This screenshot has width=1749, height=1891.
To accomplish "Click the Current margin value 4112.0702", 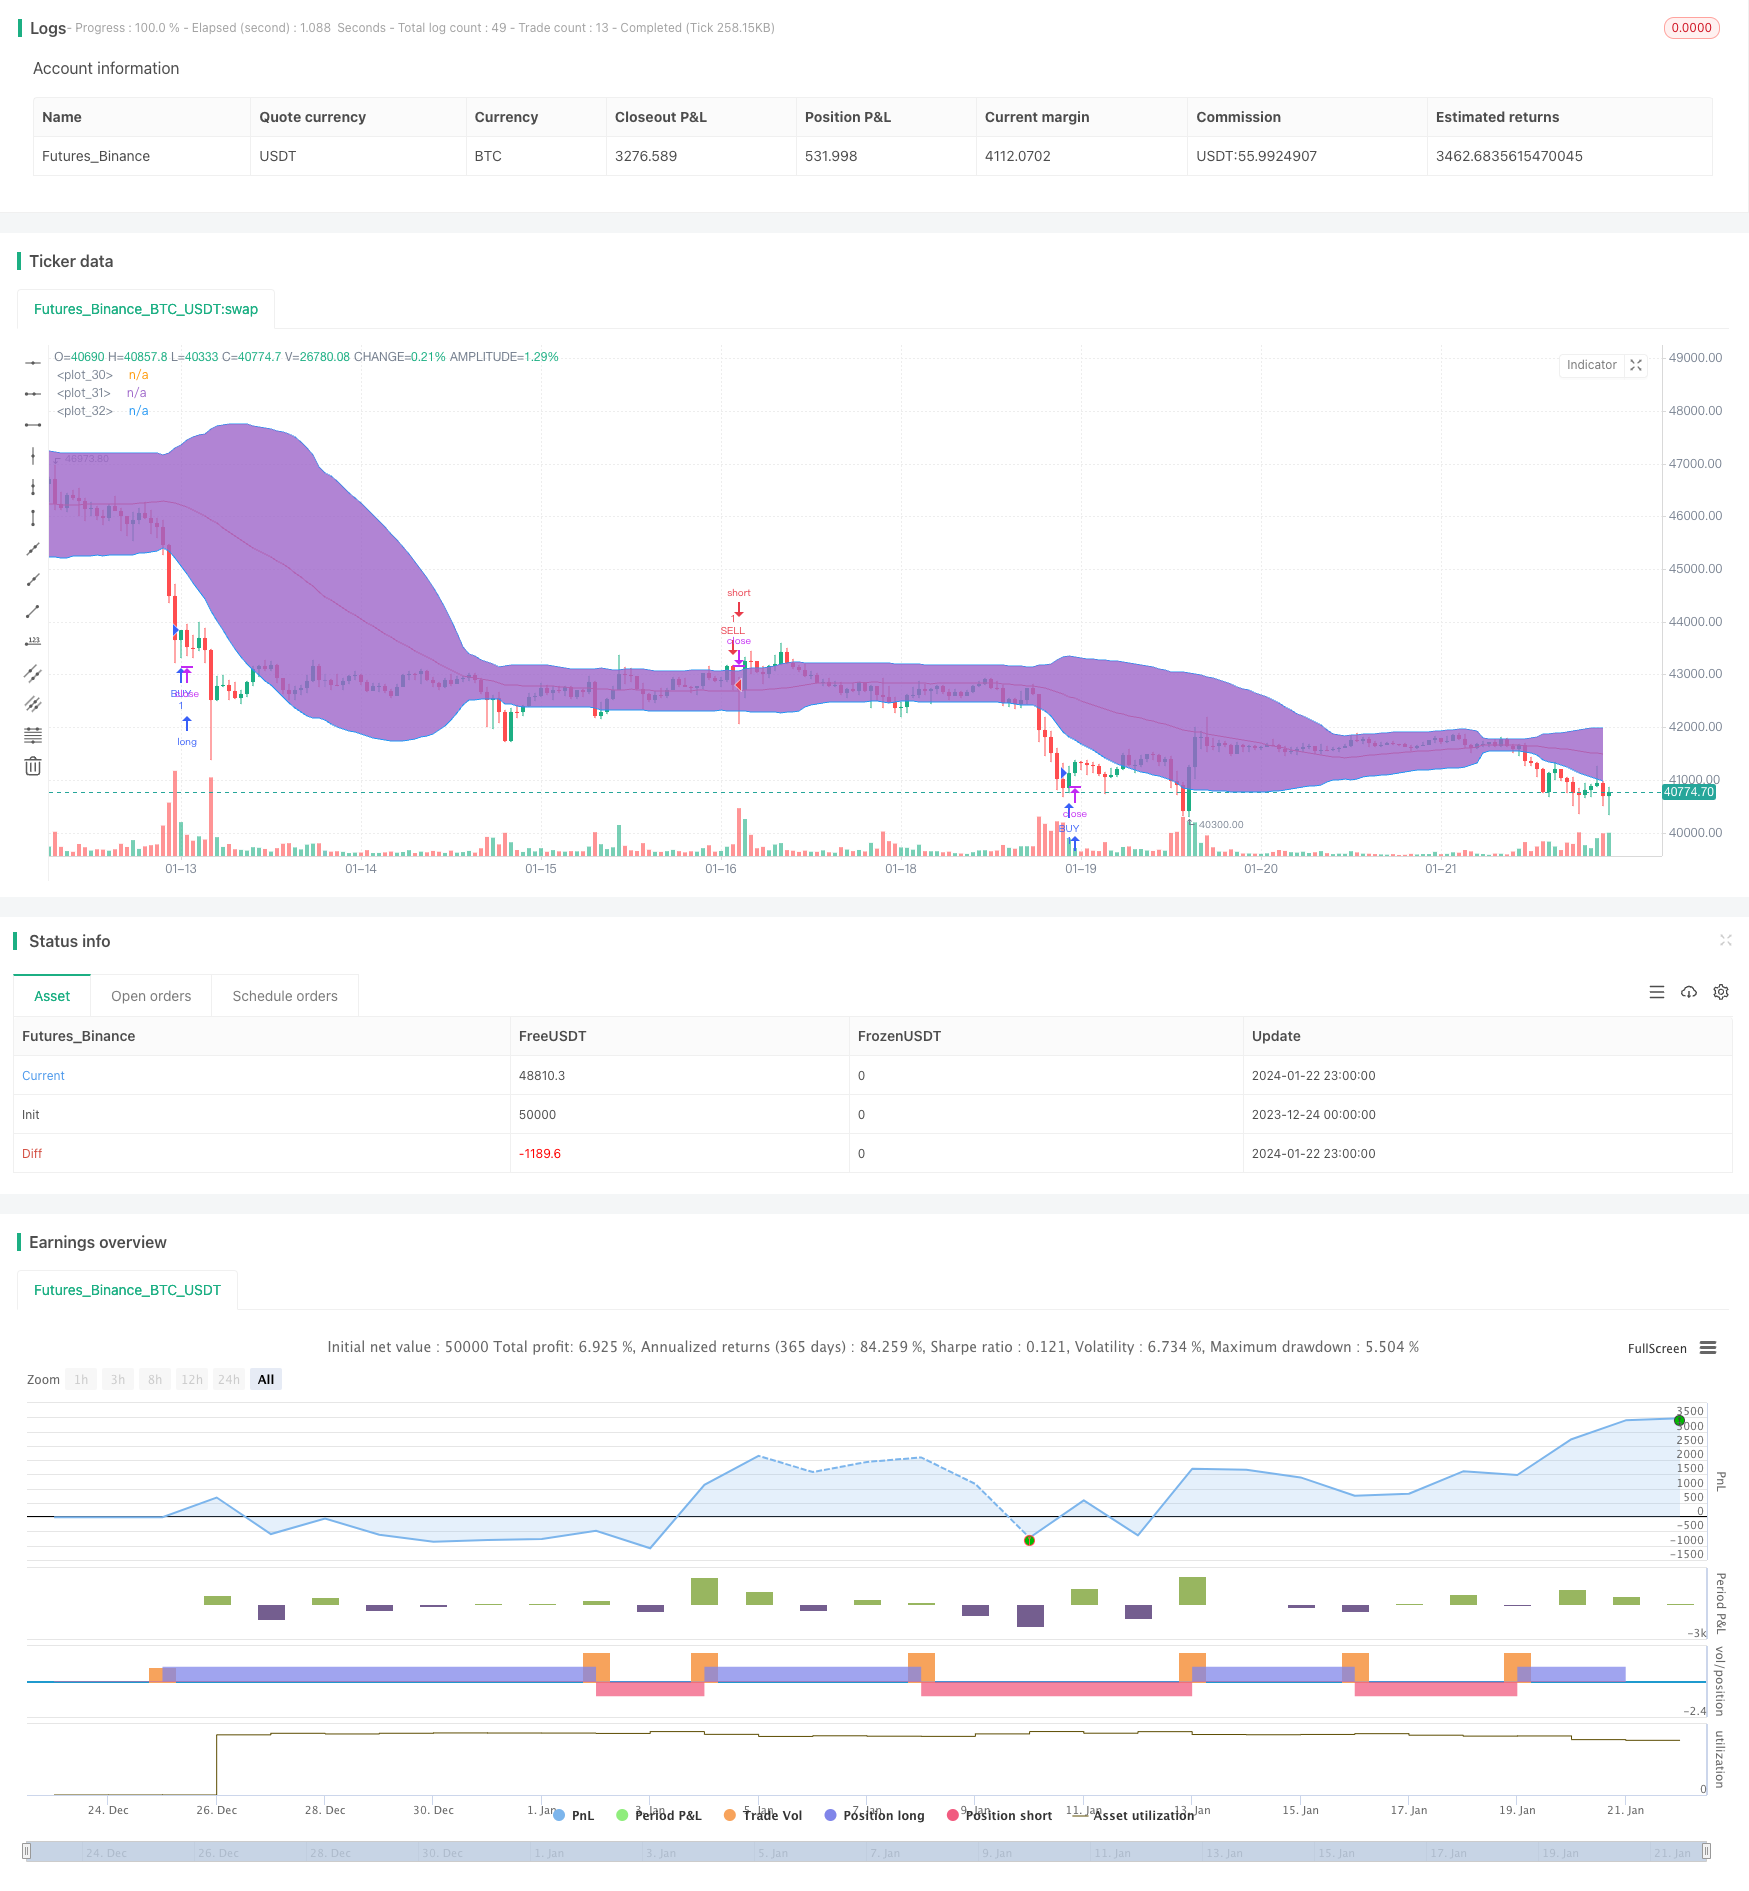I will pyautogui.click(x=1018, y=156).
